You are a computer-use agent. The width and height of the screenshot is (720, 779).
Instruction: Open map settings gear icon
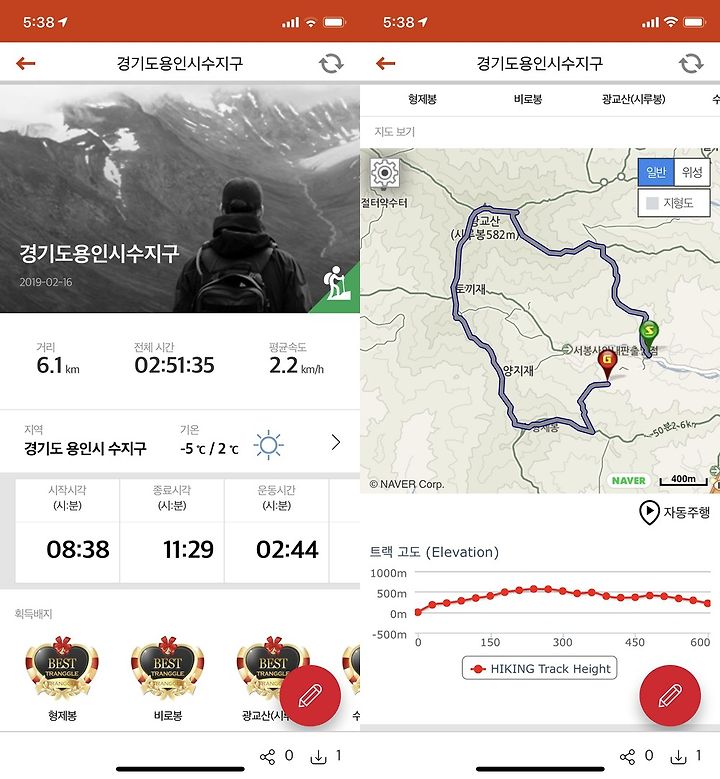point(384,173)
